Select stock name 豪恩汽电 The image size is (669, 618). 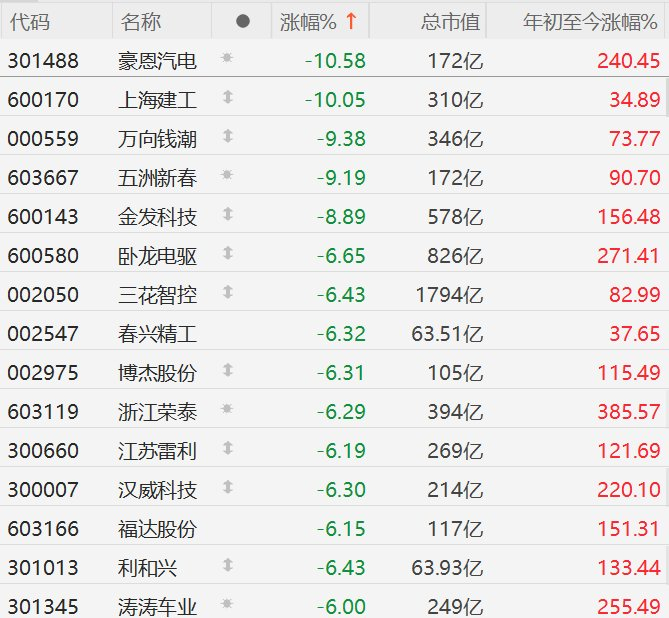(x=157, y=61)
